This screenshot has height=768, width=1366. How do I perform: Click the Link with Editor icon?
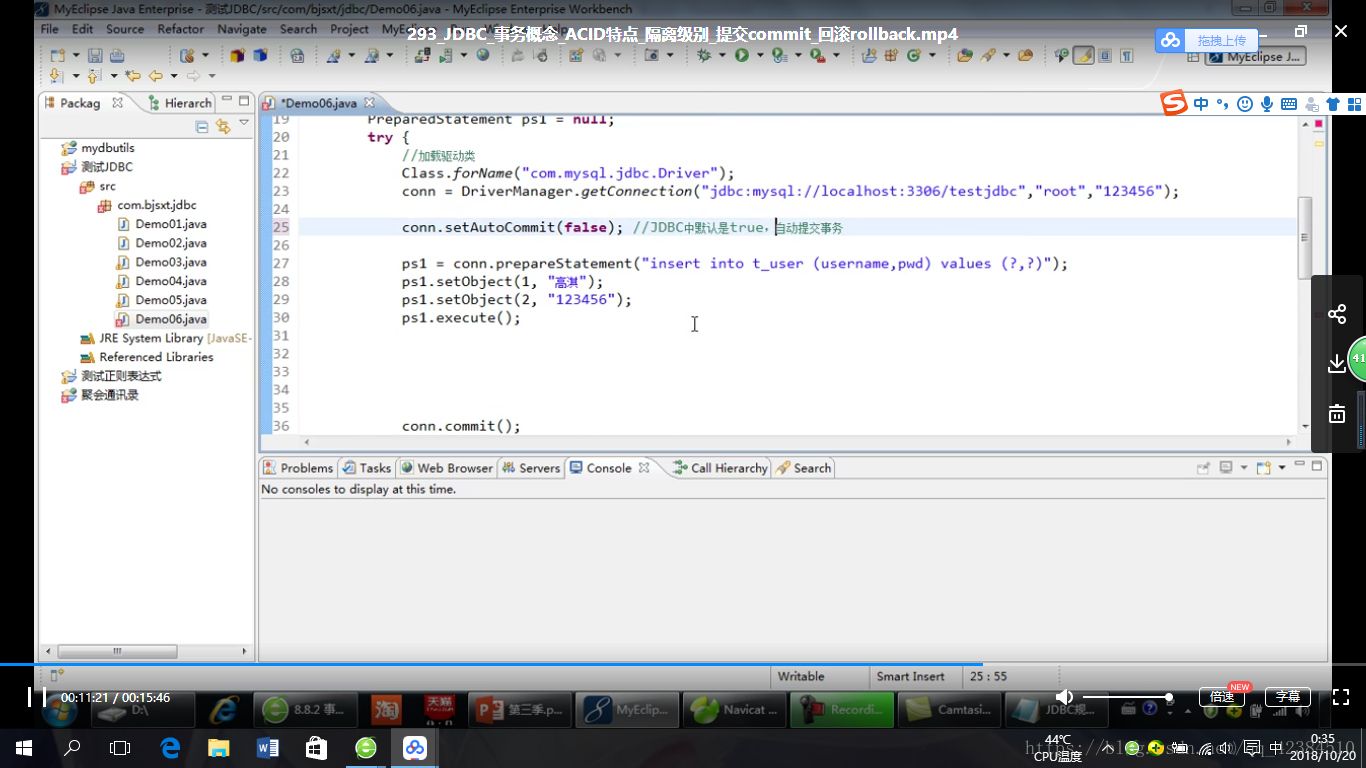point(223,127)
